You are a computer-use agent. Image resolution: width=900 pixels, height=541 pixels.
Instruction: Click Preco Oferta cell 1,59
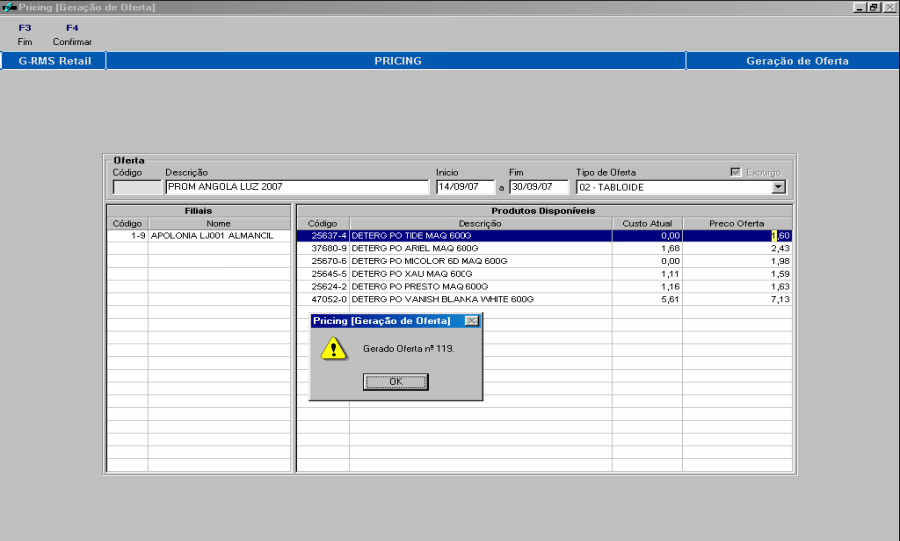pos(738,274)
